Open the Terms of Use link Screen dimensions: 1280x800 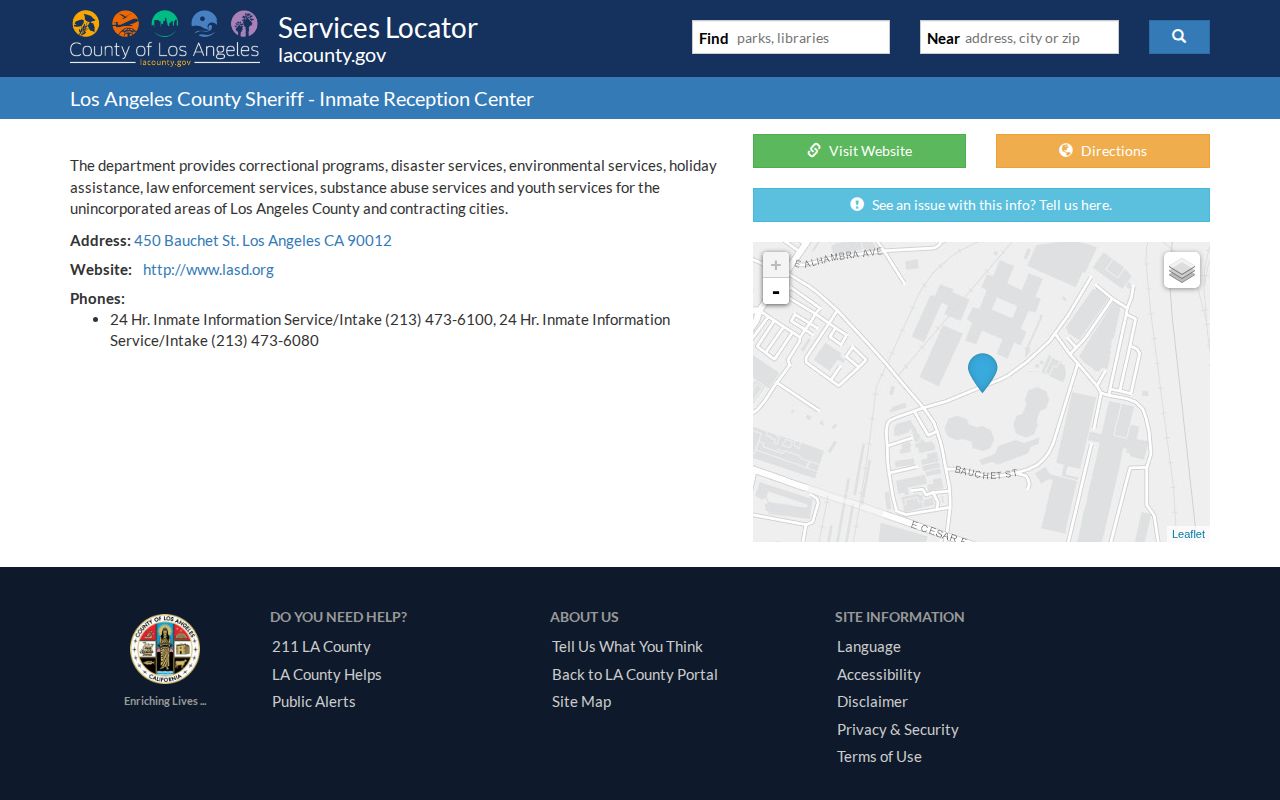pos(879,757)
